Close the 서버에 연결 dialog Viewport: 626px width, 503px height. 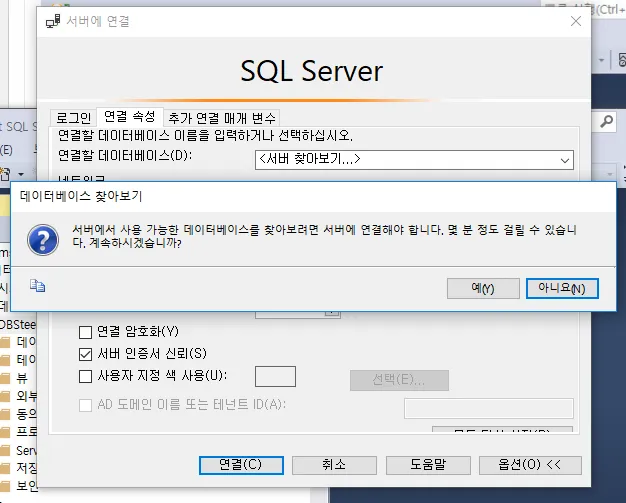(x=576, y=21)
